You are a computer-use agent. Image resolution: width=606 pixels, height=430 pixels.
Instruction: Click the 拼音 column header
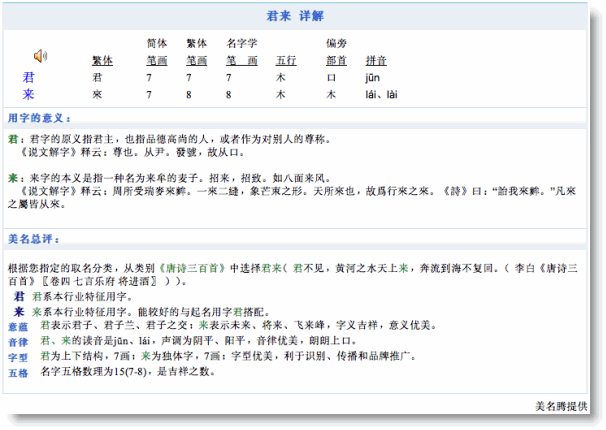pyautogui.click(x=376, y=60)
